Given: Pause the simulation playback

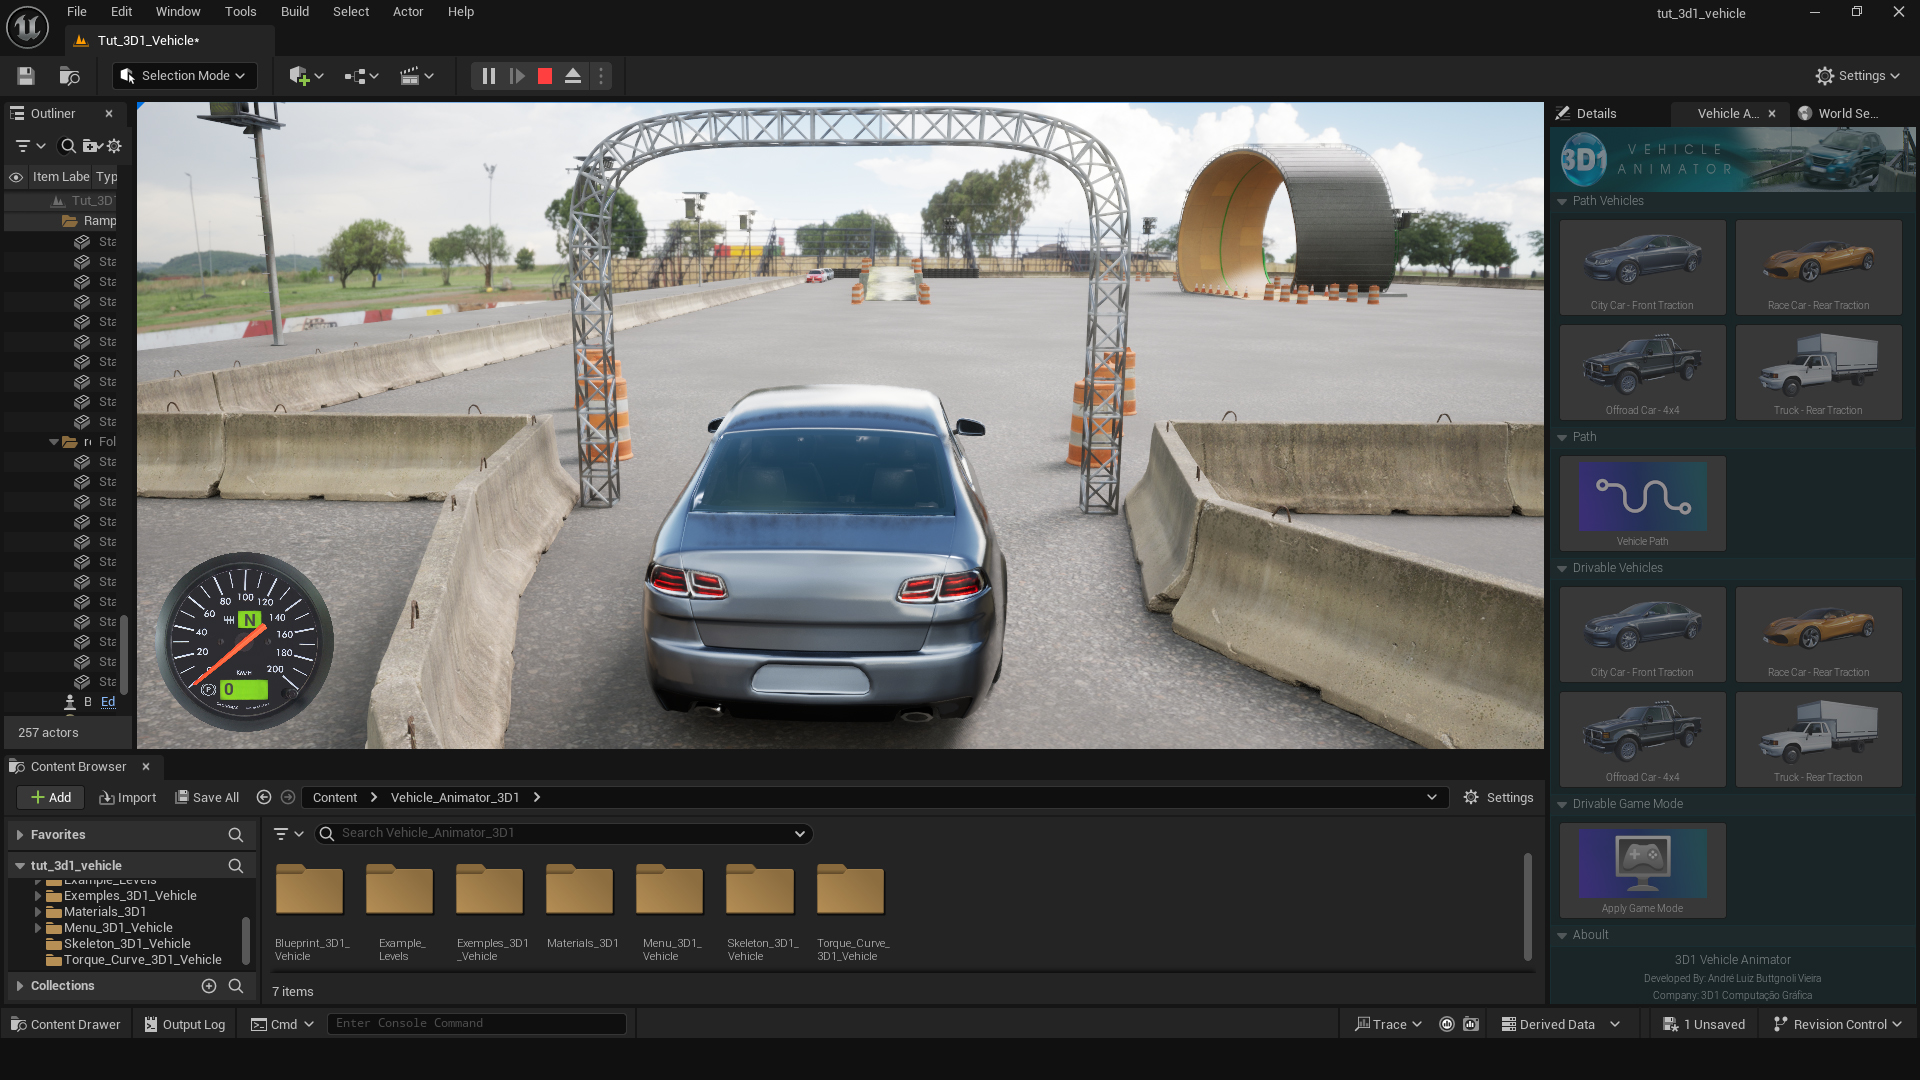Looking at the screenshot, I should (x=488, y=76).
